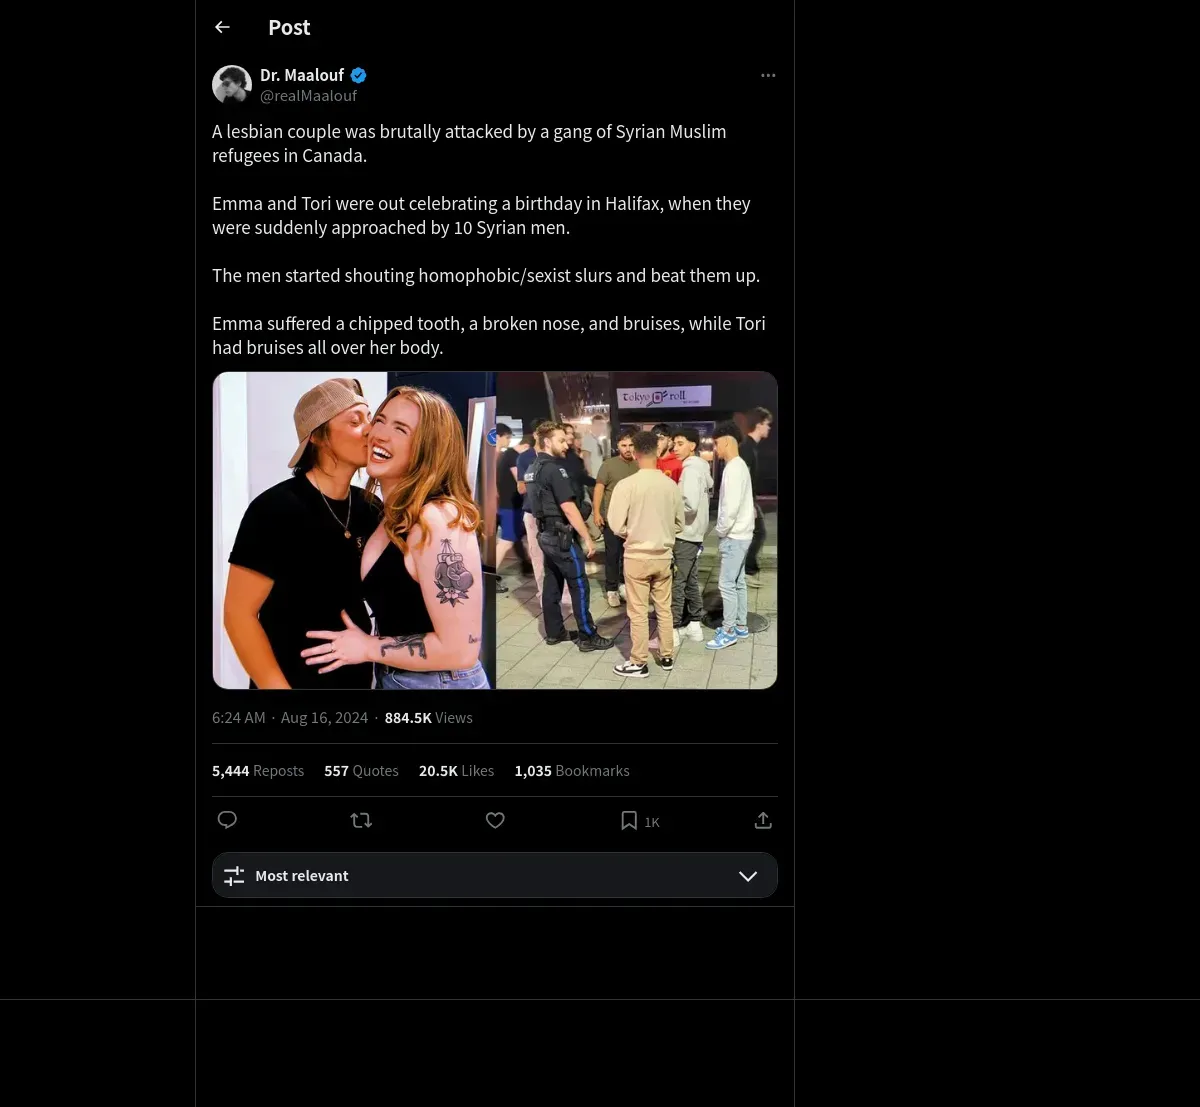Click the Aug 16, 2024 timestamp
Screen dimensions: 1200x1107
point(324,718)
